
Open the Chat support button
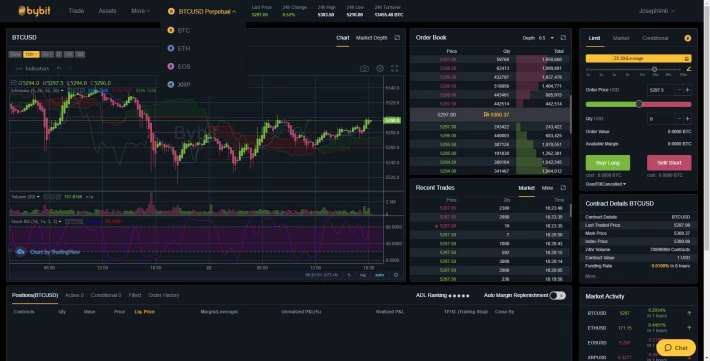(x=676, y=347)
